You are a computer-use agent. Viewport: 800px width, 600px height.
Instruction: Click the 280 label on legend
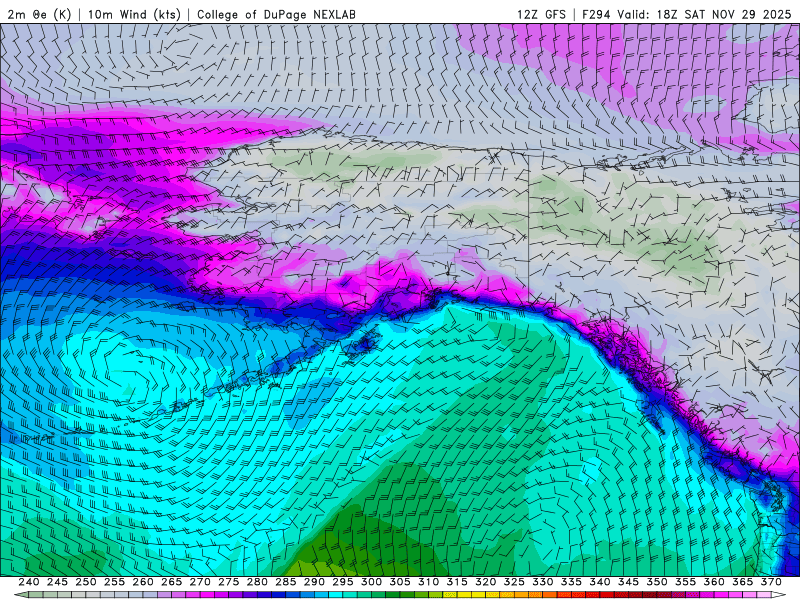(257, 582)
